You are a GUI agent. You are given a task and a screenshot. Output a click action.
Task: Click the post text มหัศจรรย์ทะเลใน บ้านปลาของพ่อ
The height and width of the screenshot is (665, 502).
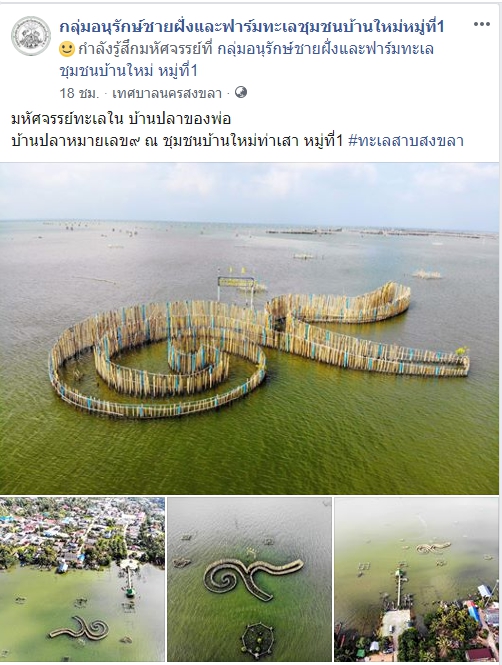pyautogui.click(x=121, y=119)
